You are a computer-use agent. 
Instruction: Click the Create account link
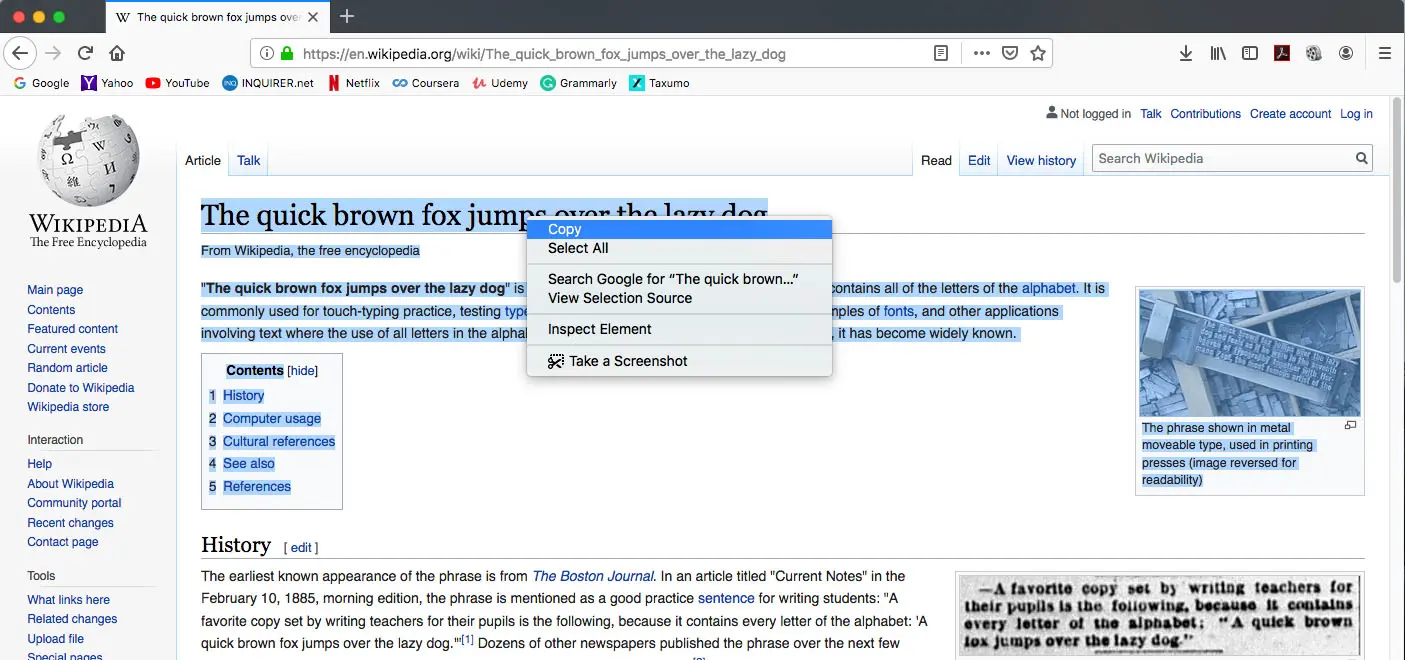point(1290,114)
